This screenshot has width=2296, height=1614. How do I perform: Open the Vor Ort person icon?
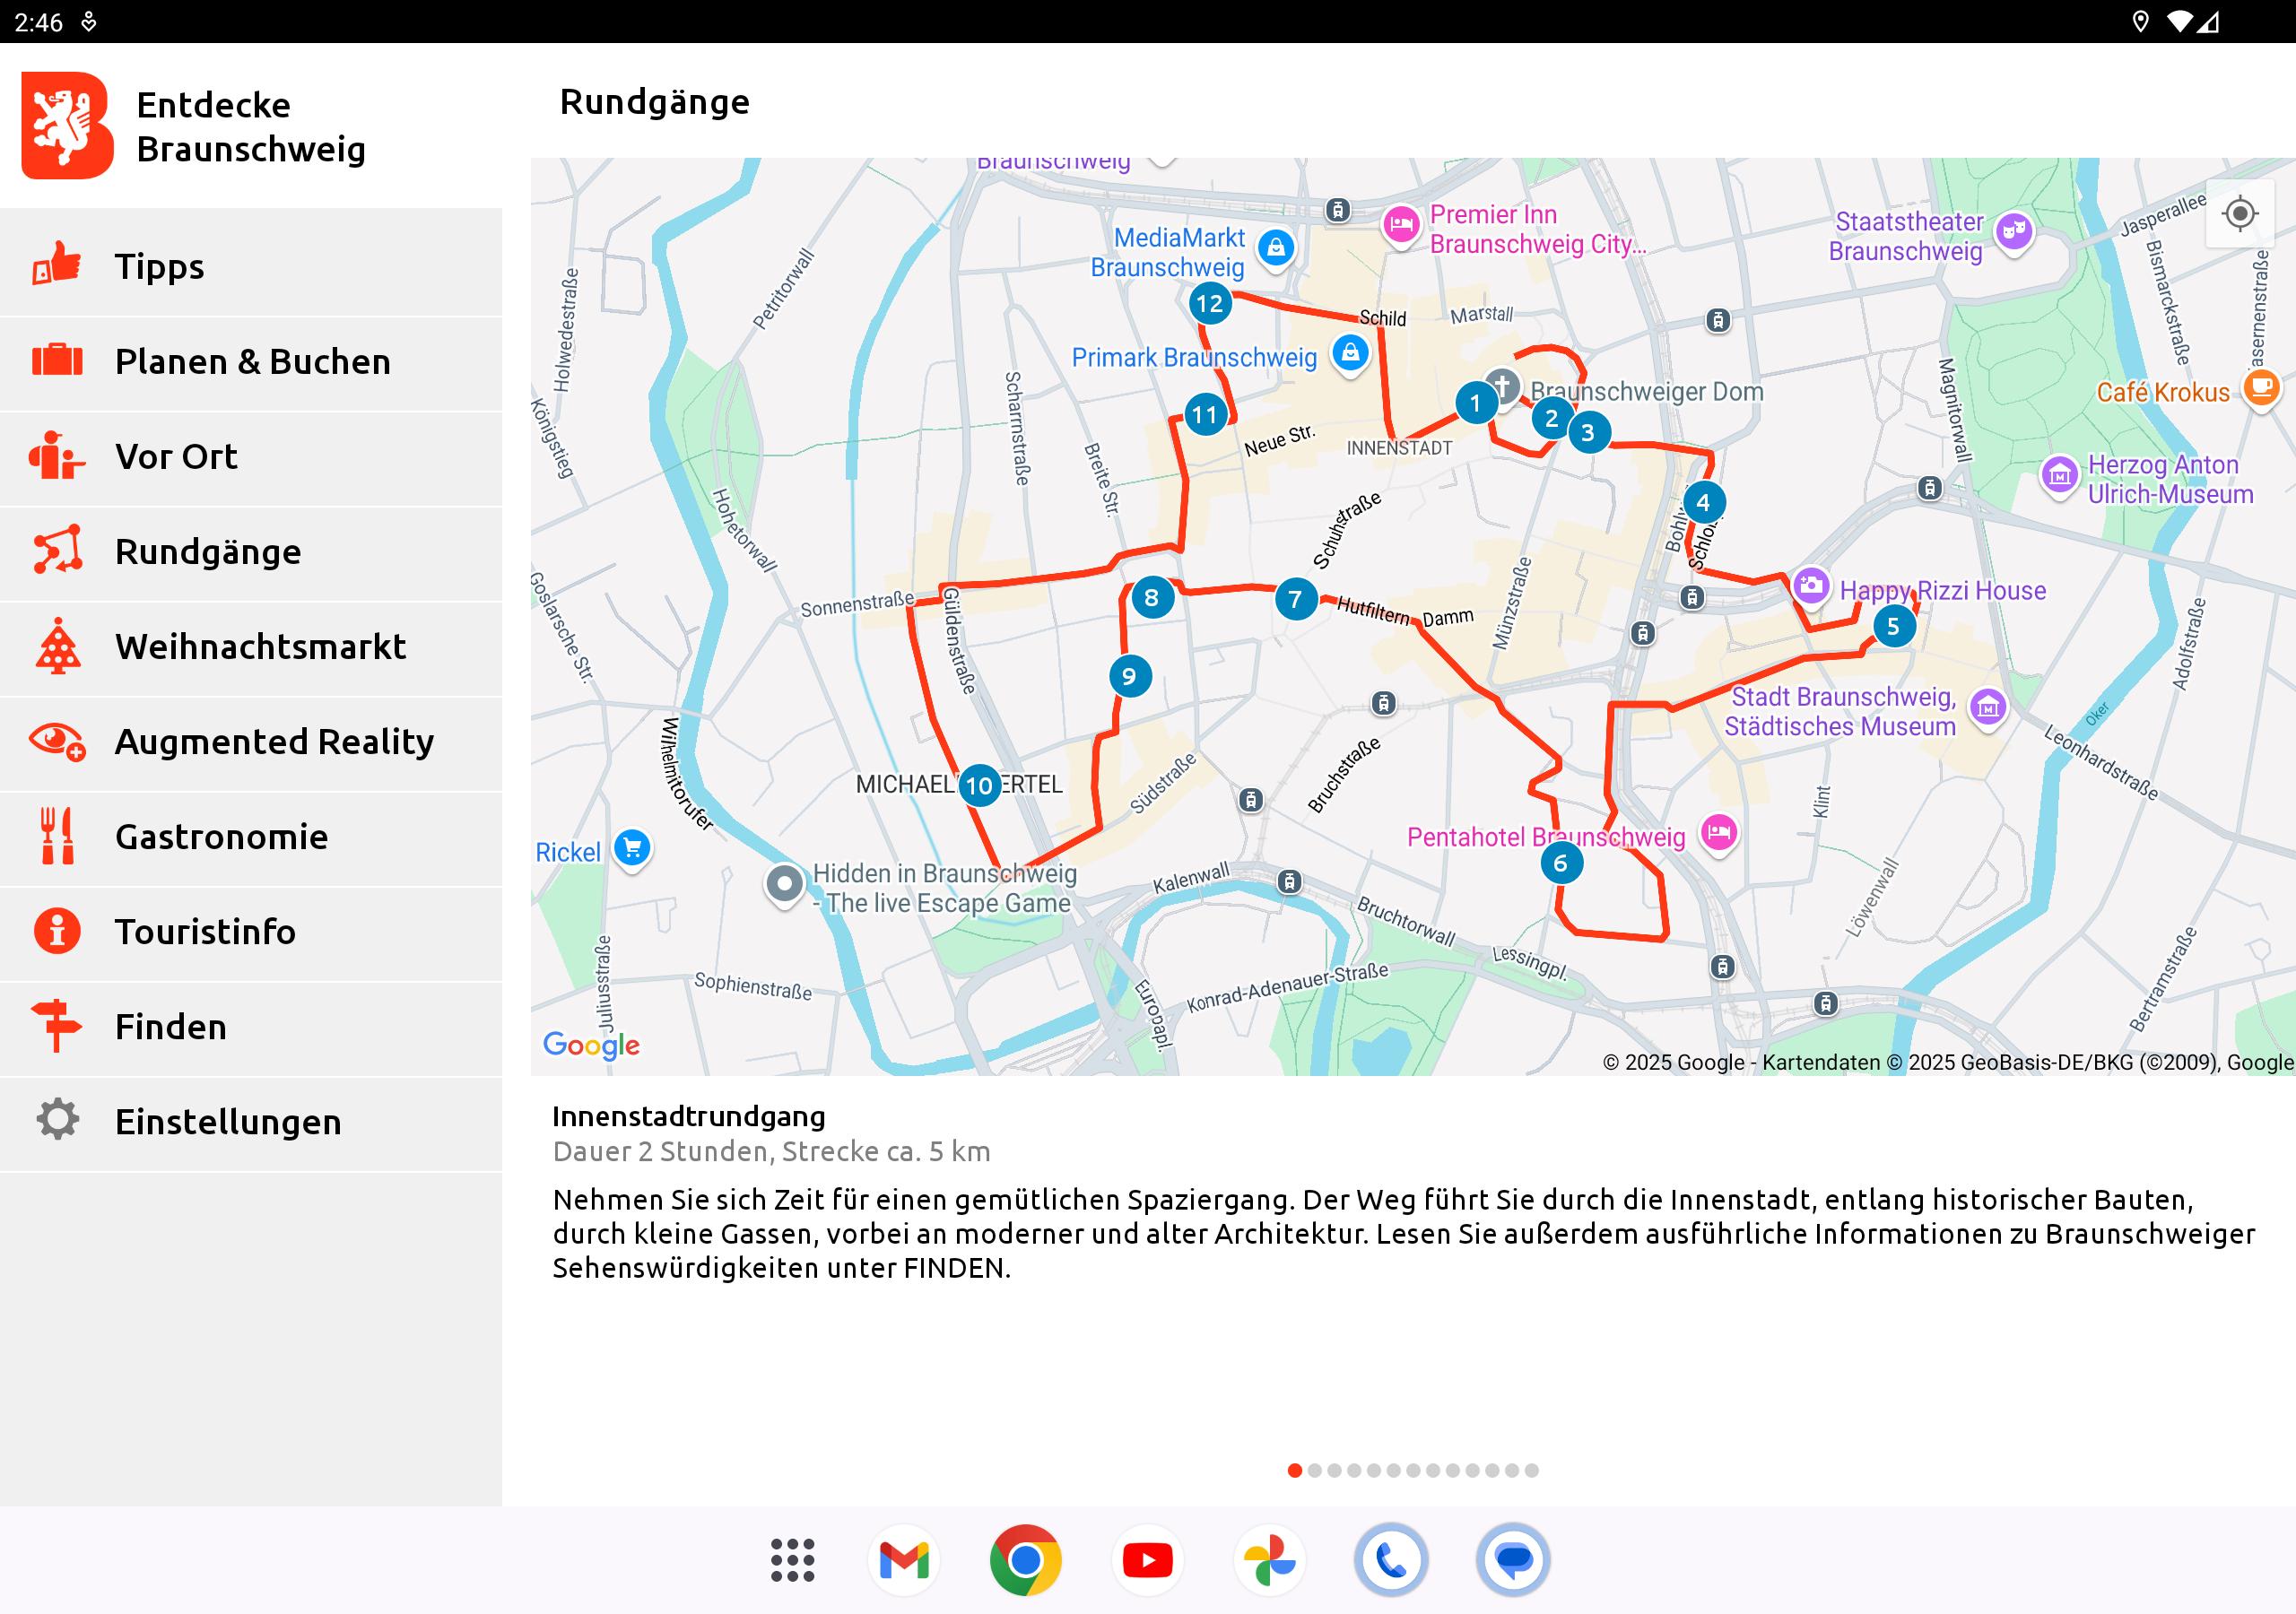[x=57, y=455]
